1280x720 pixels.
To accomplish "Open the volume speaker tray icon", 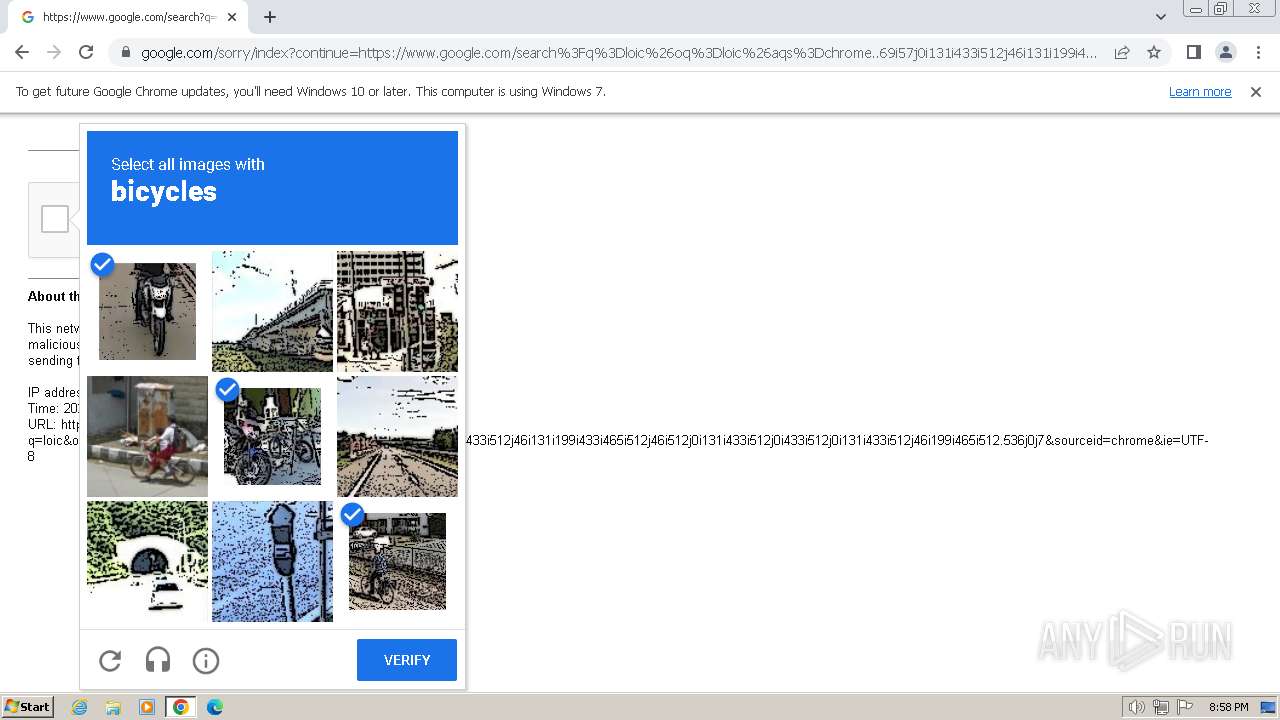I will tap(1136, 707).
